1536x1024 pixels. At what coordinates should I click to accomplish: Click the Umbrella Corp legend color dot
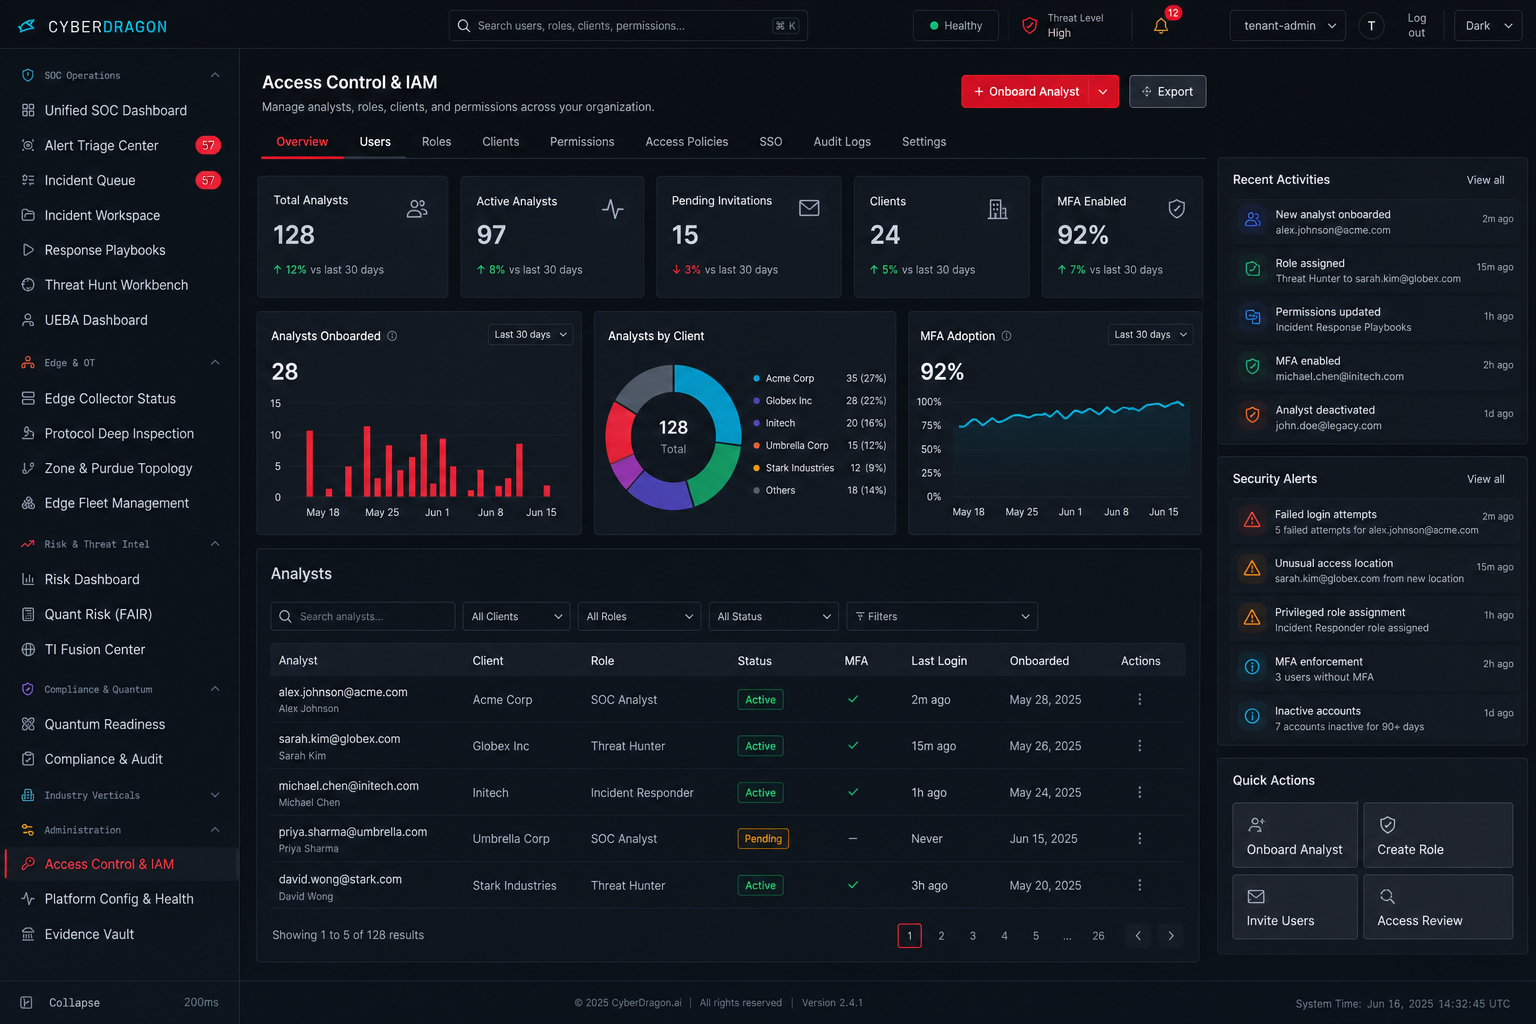(x=756, y=445)
